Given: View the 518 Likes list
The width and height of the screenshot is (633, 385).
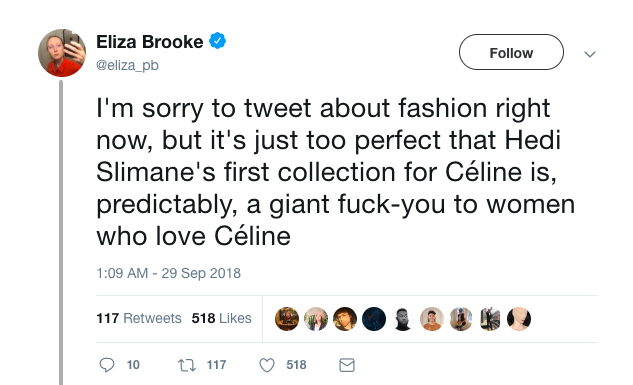Looking at the screenshot, I should 221,318.
